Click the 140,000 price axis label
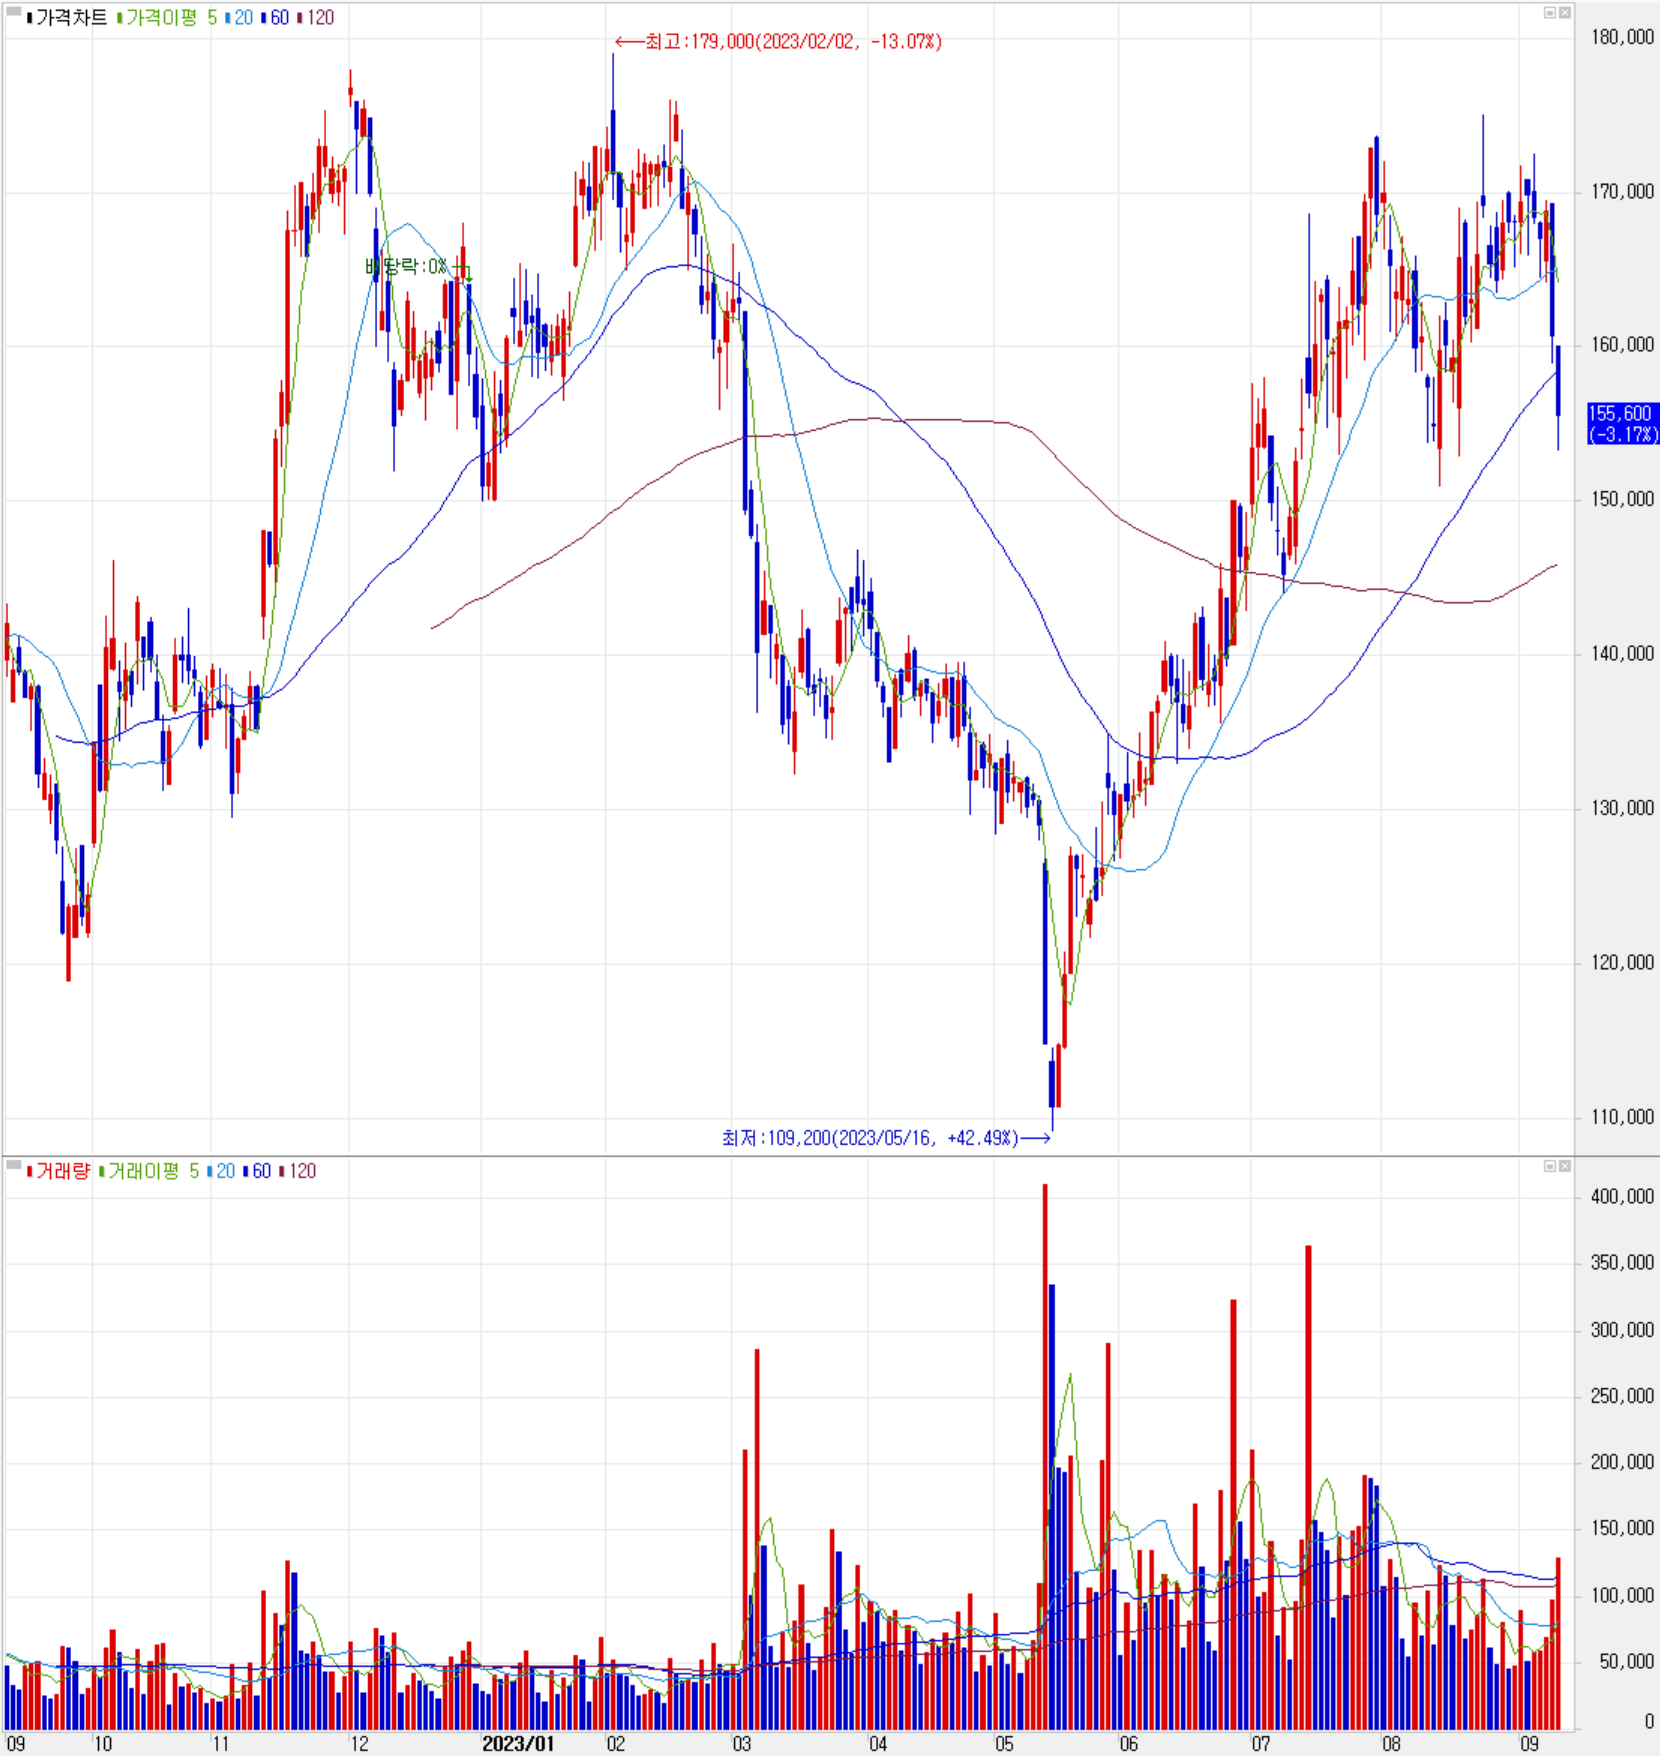 [1622, 654]
